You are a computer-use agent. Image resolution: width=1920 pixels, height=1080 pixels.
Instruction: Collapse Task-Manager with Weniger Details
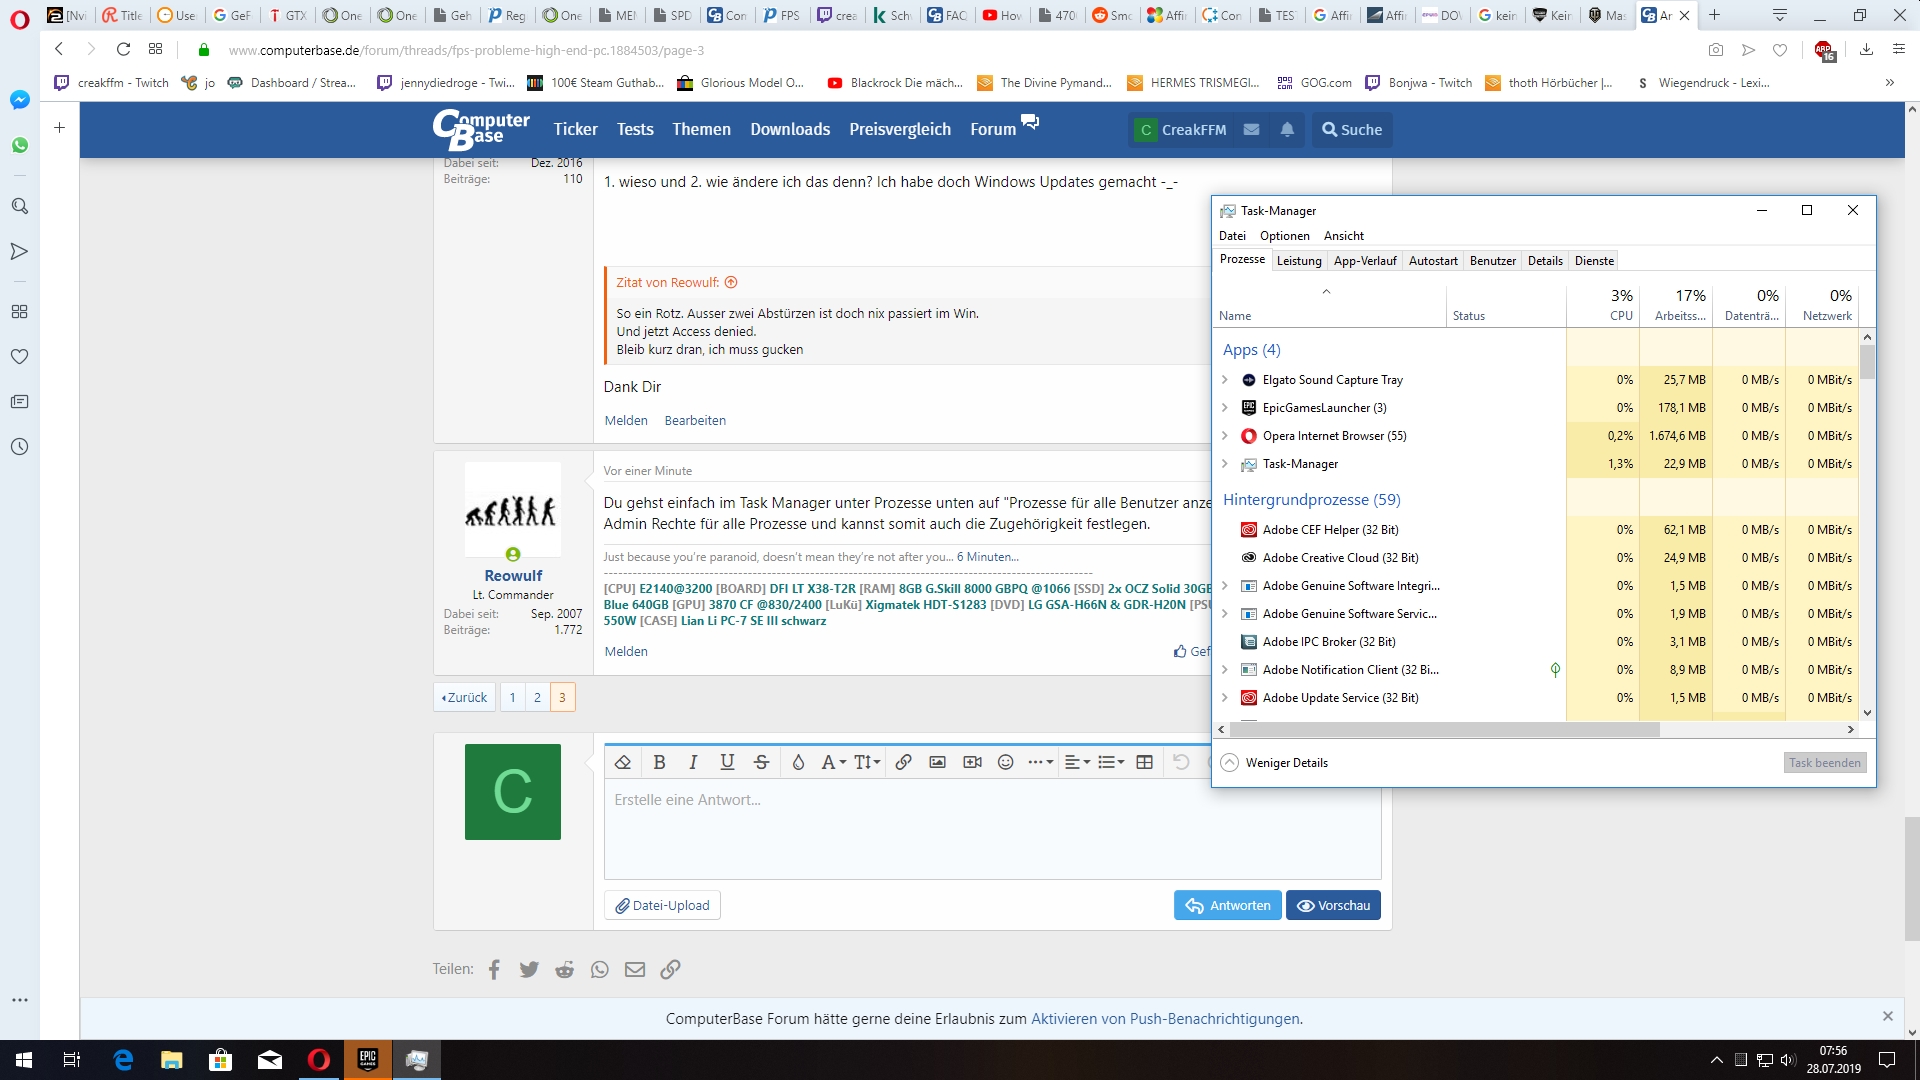1274,763
